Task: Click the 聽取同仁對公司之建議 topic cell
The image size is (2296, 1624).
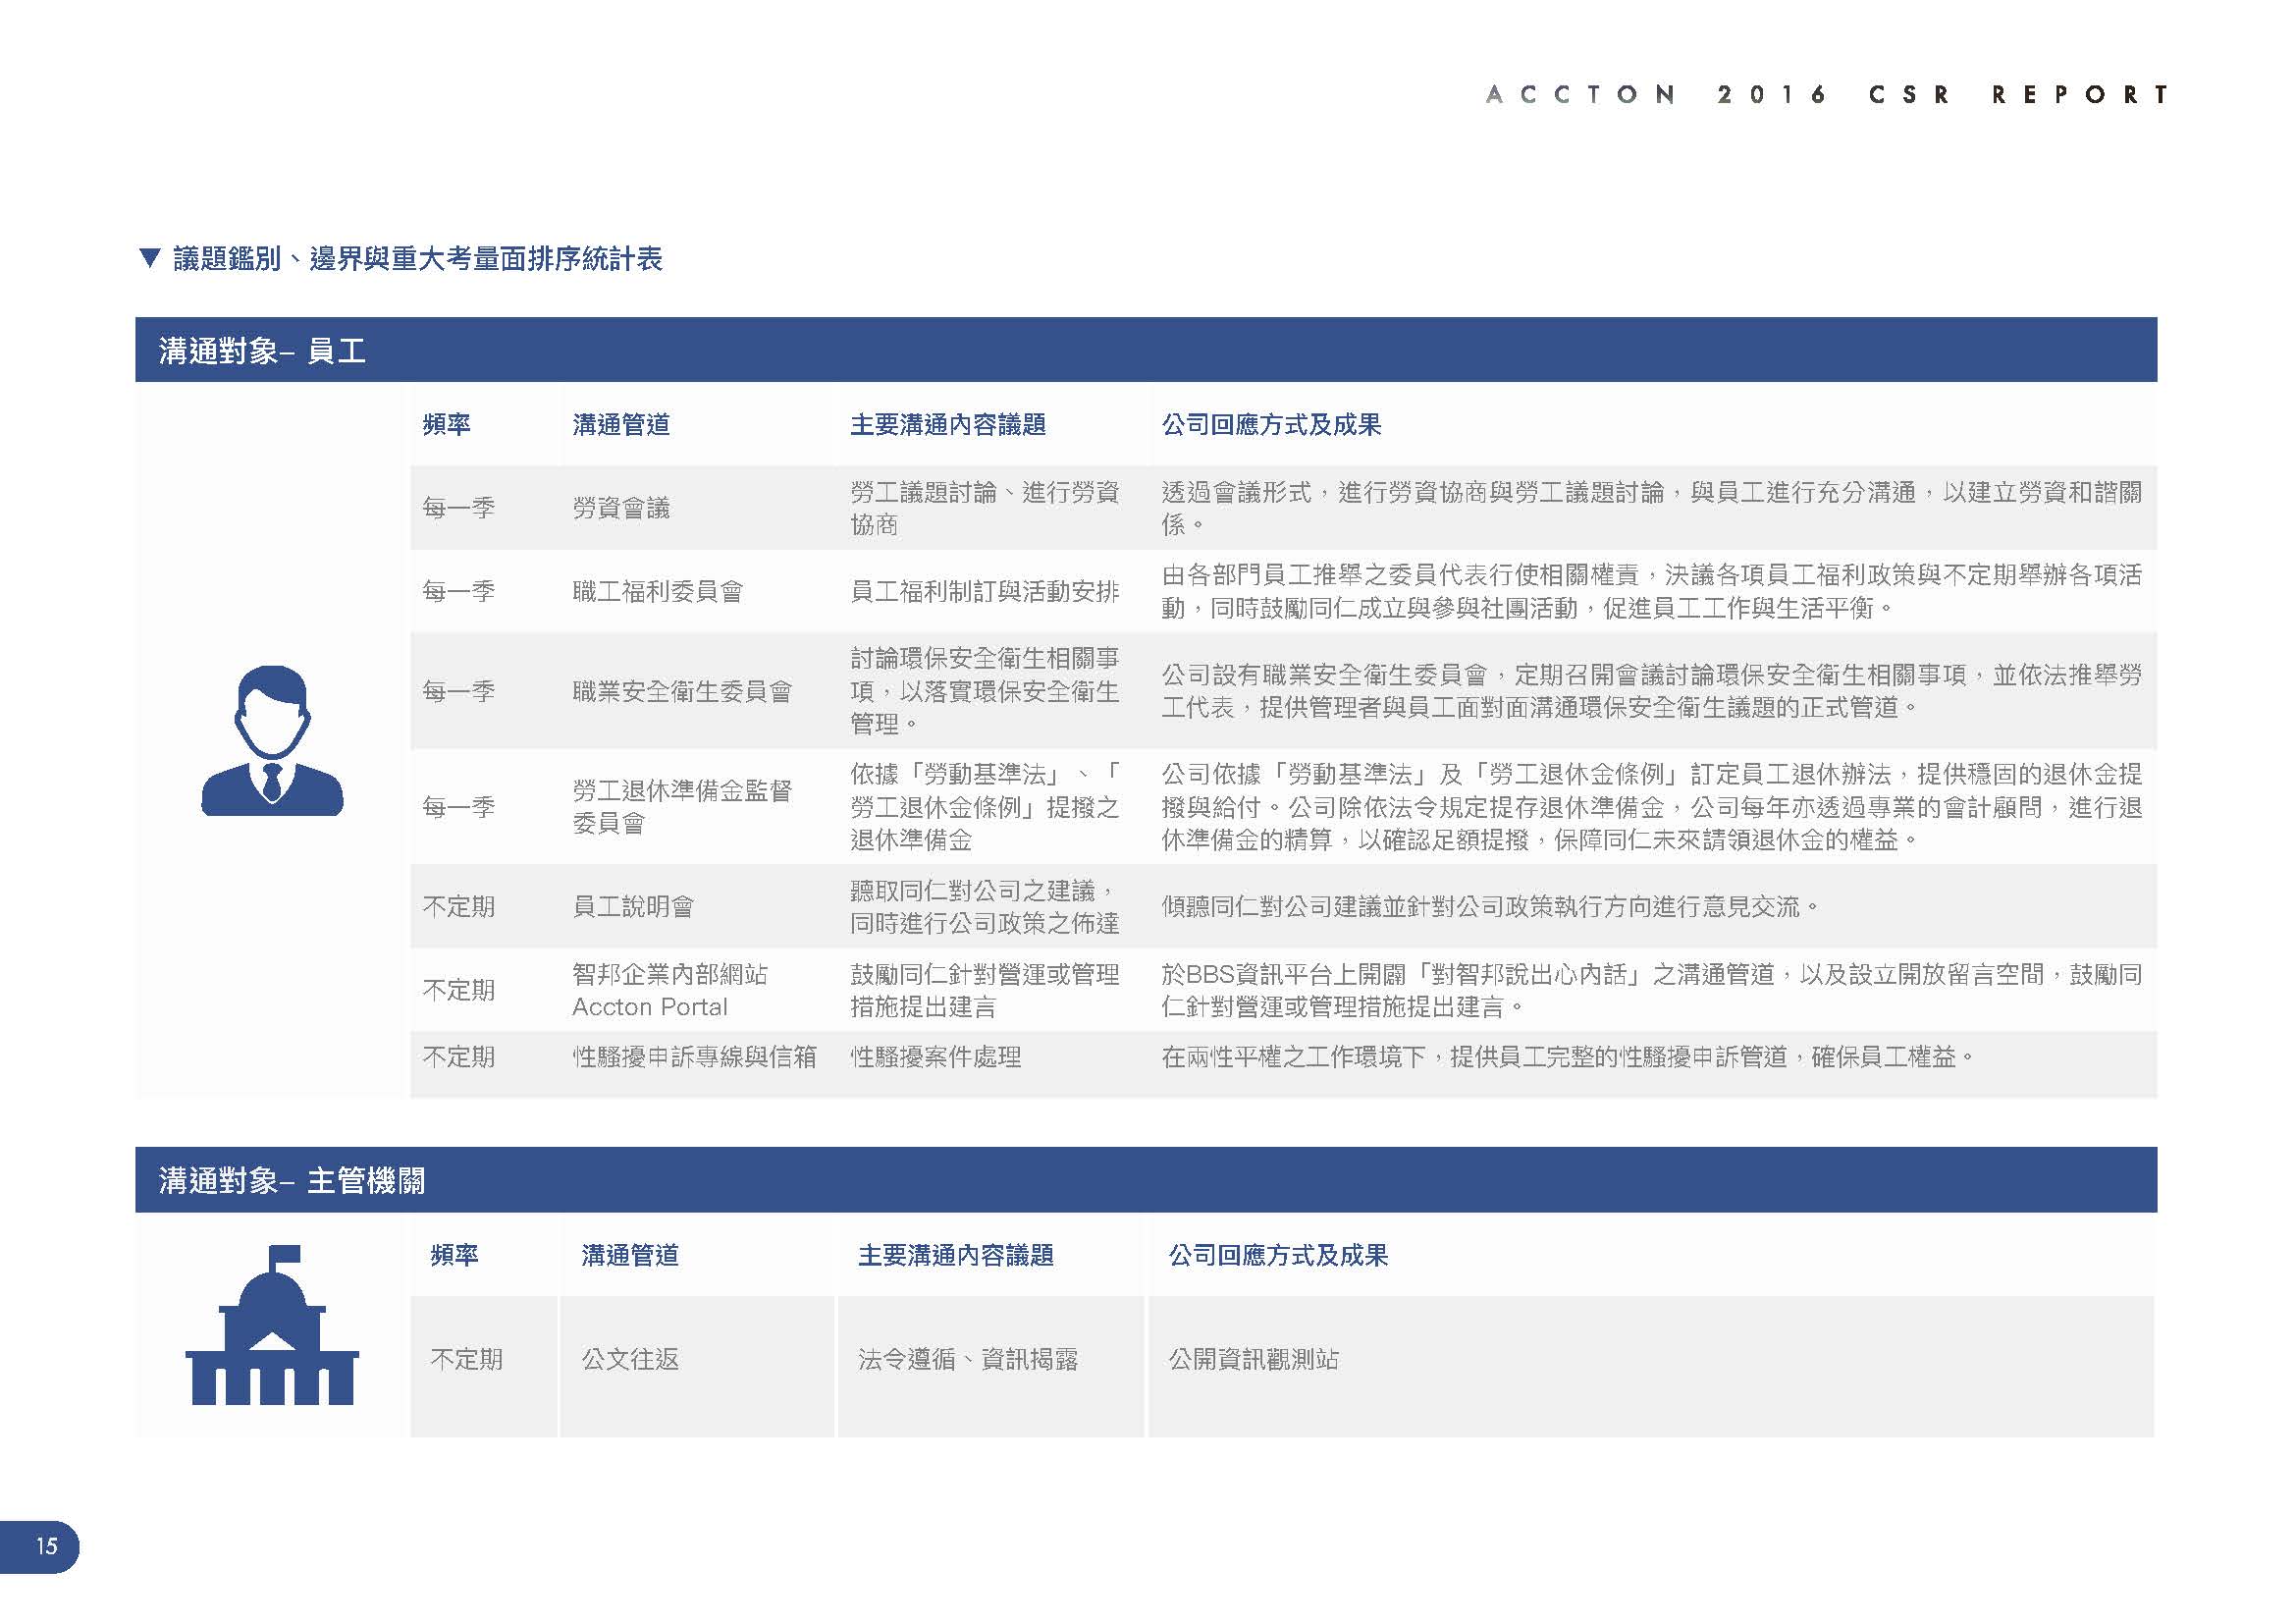Action: click(985, 907)
